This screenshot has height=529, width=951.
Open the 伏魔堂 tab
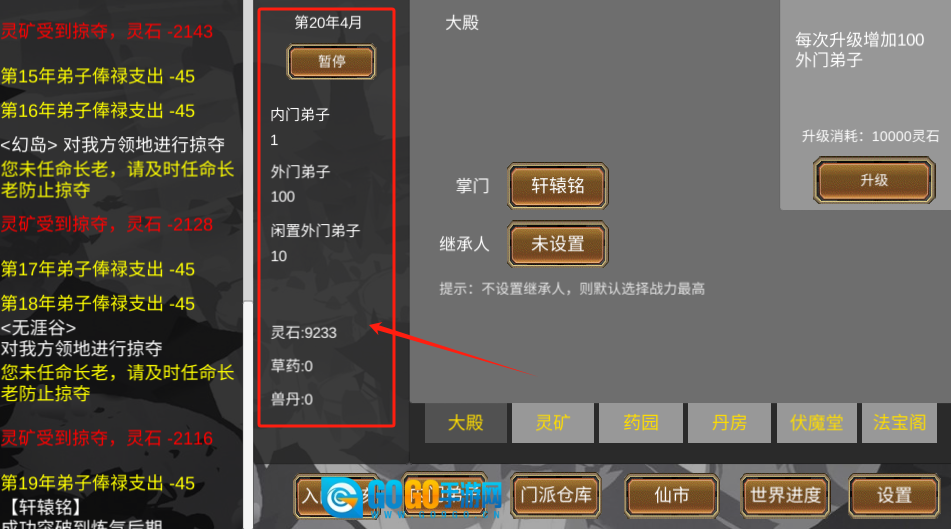pyautogui.click(x=816, y=422)
